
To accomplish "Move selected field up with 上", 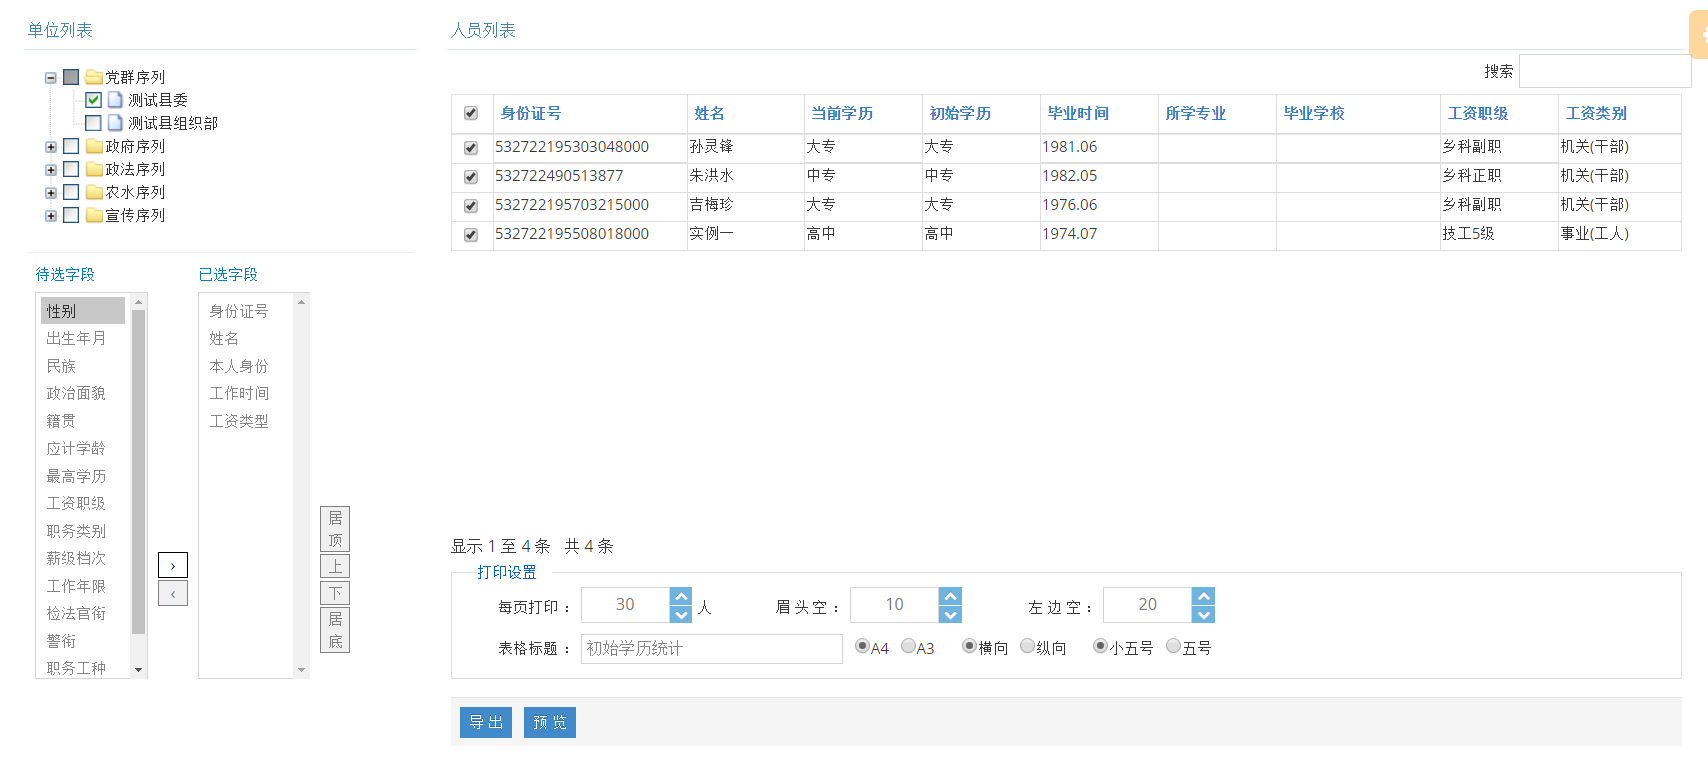I will [335, 566].
